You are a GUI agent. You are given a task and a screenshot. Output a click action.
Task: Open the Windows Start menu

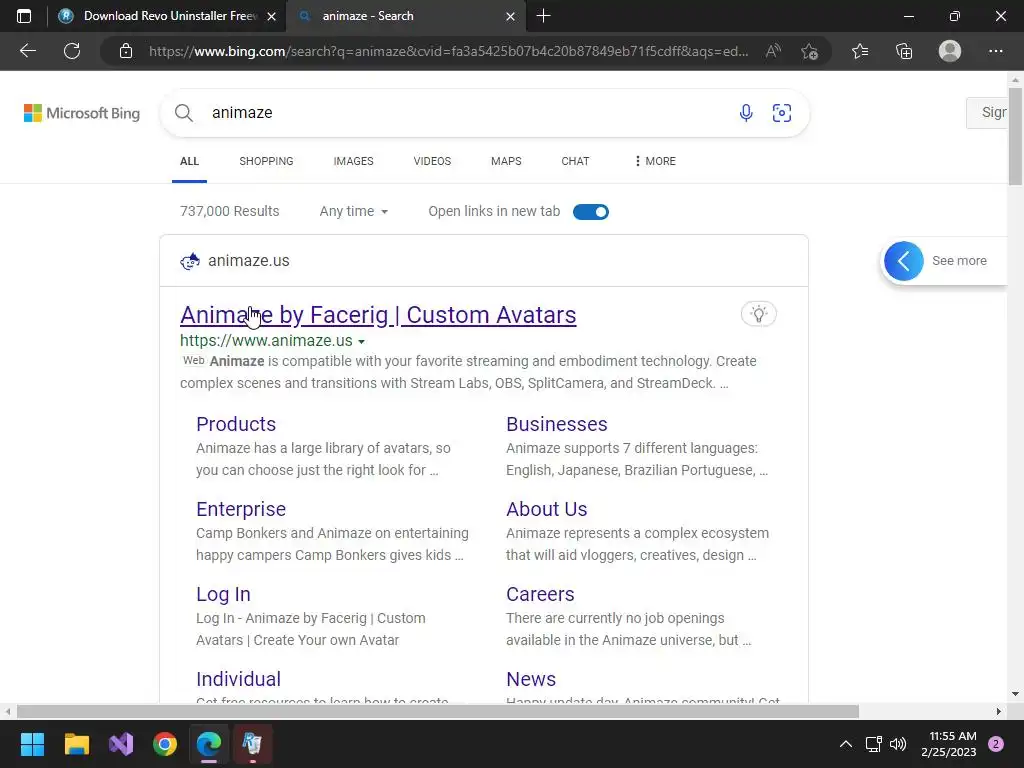[32, 744]
